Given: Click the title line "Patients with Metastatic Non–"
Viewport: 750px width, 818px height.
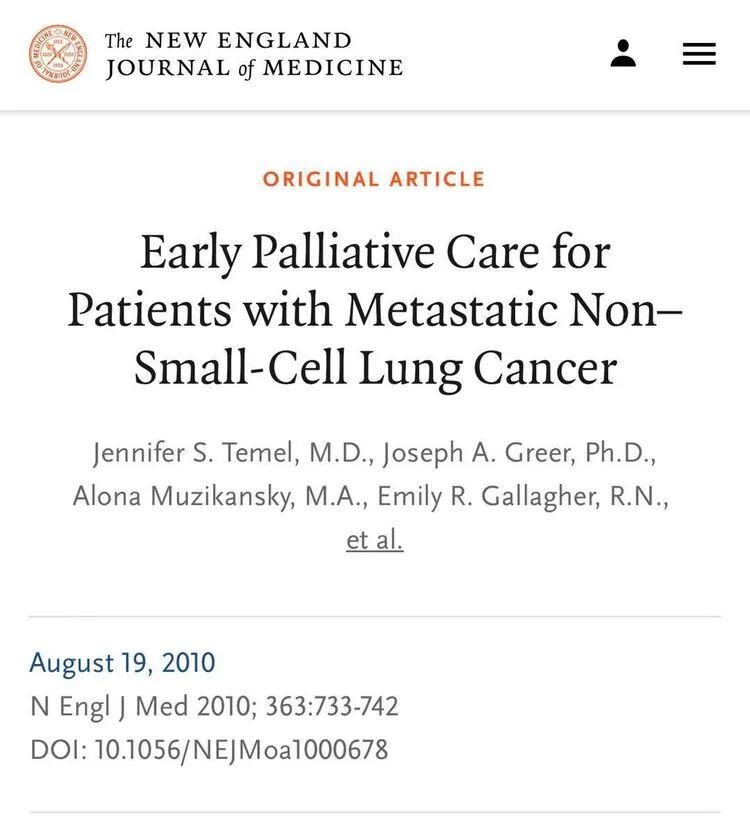Looking at the screenshot, I should coord(375,310).
